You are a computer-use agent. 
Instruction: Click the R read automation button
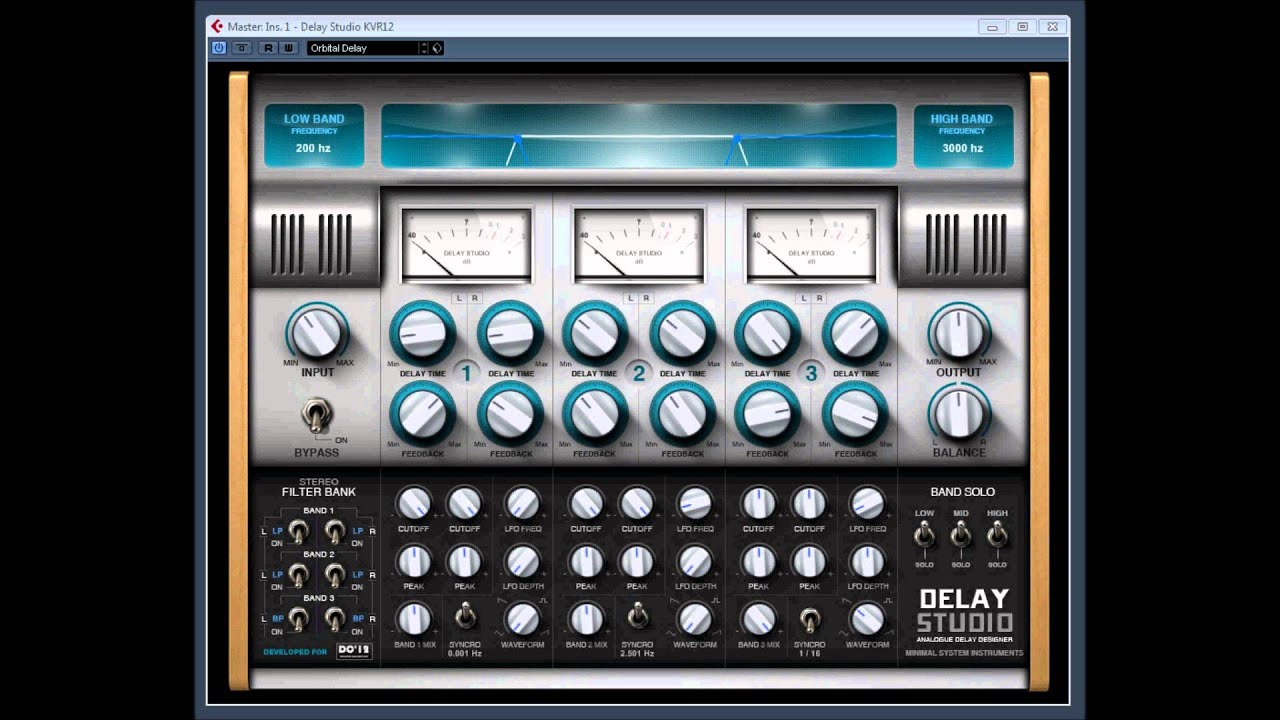tap(268, 48)
